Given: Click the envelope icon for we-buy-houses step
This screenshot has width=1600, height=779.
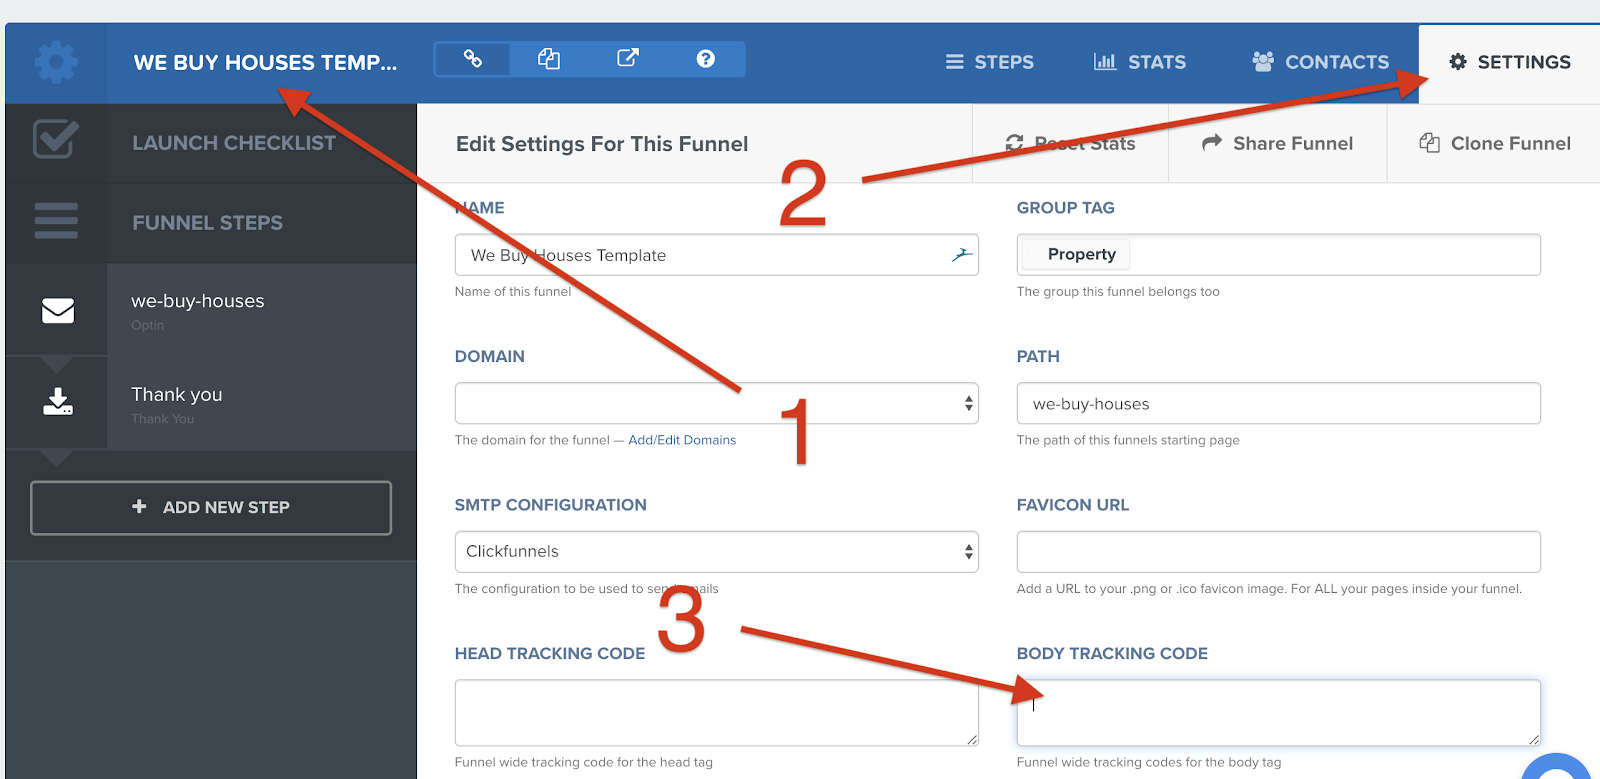Looking at the screenshot, I should pyautogui.click(x=58, y=311).
